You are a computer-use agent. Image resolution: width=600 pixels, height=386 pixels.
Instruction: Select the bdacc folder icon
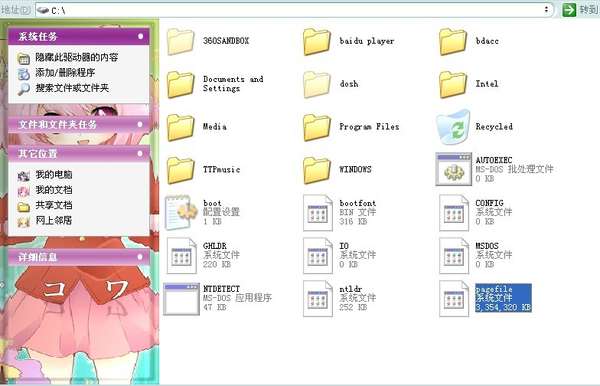tap(453, 41)
